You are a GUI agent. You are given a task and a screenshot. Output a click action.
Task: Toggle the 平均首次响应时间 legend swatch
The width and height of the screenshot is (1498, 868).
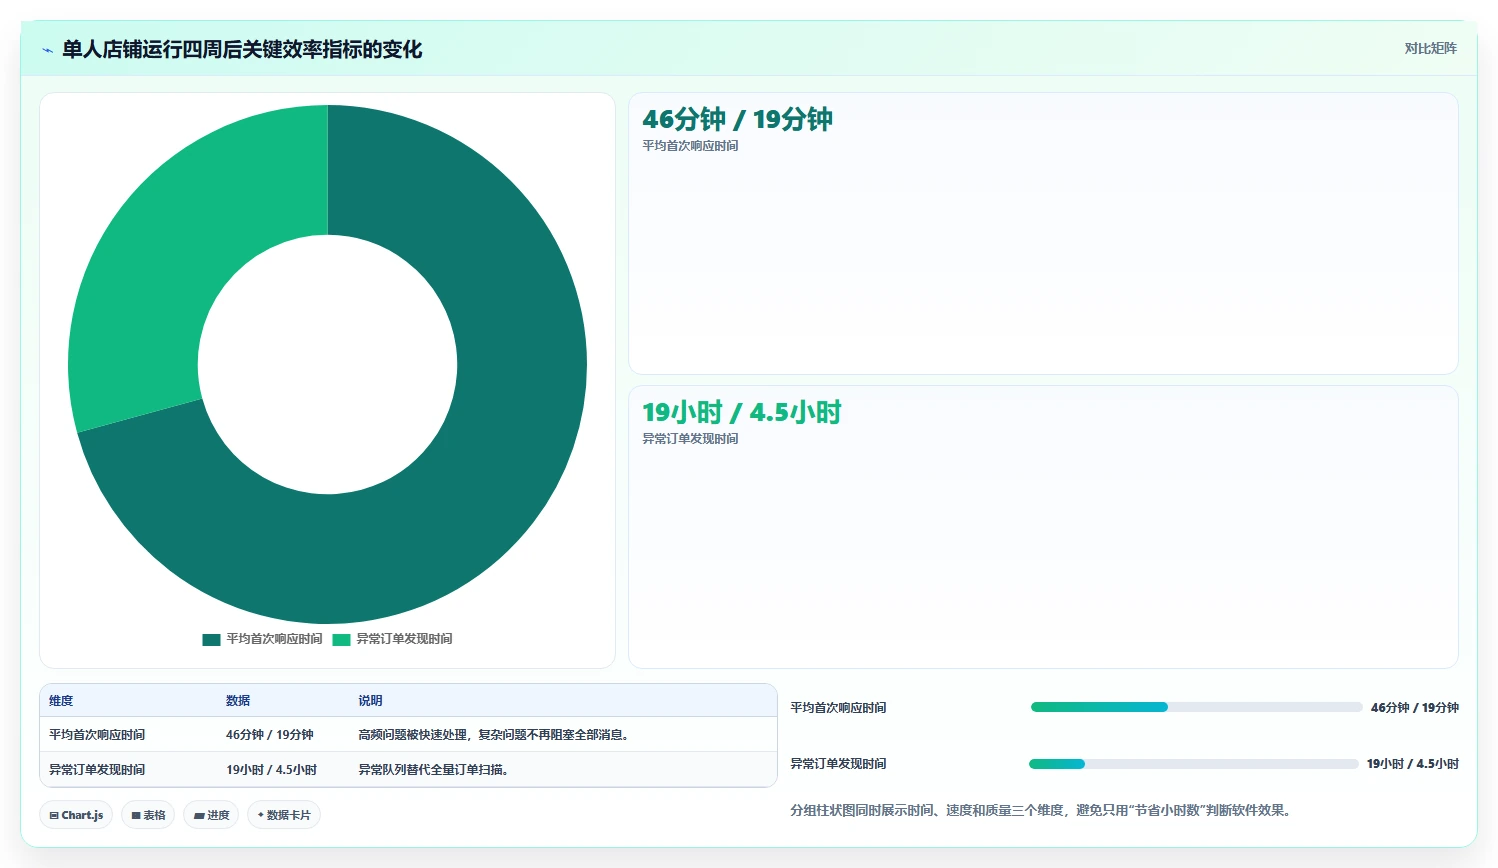(211, 639)
